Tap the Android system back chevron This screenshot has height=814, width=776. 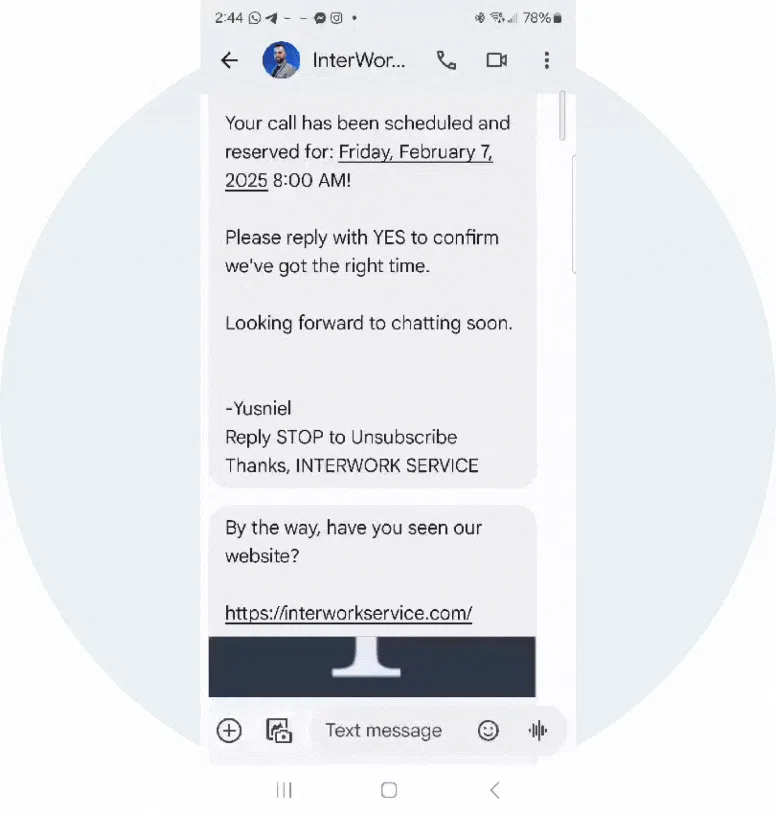[495, 791]
